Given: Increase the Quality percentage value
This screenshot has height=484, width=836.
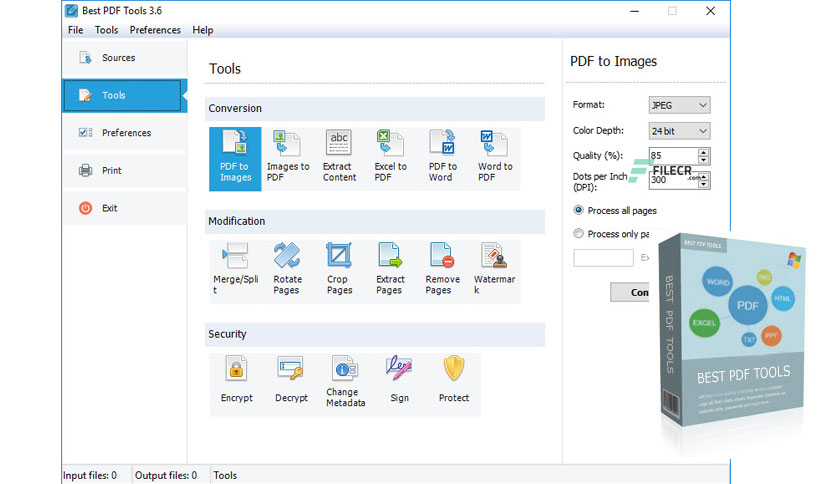Looking at the screenshot, I should (x=704, y=152).
